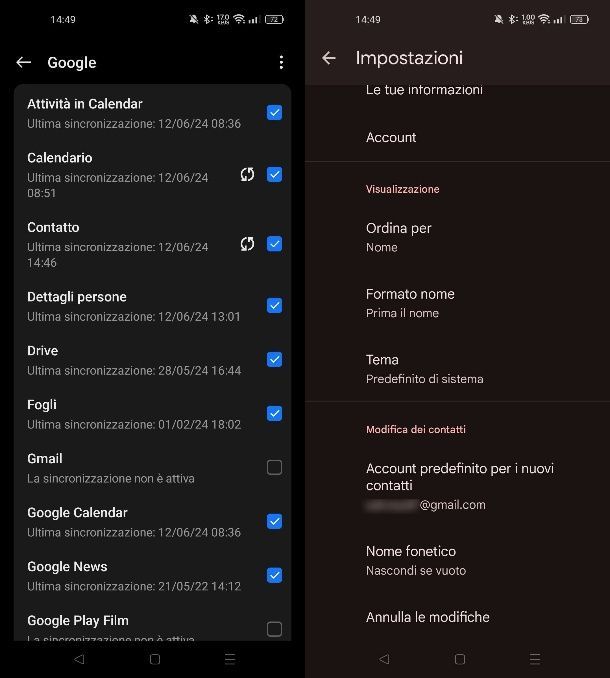Tap the sync icon next to Contatto
The height and width of the screenshot is (678, 610).
[247, 244]
